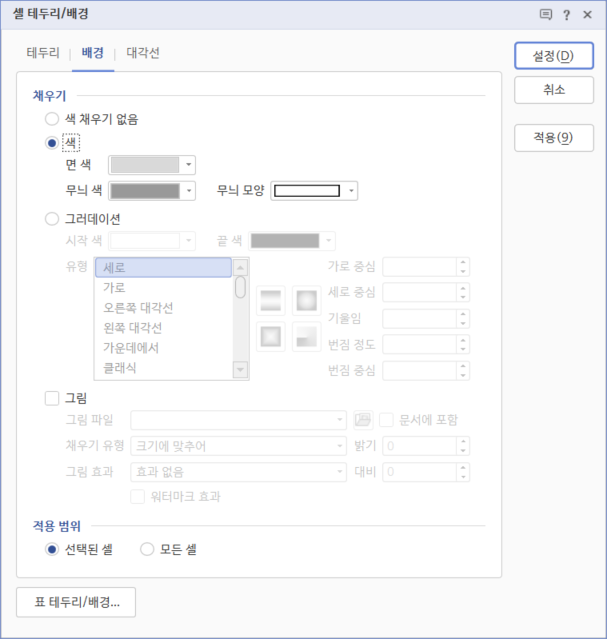Open the 무늬 모양 dropdown arrow
This screenshot has height=639, width=607.
pyautogui.click(x=351, y=191)
